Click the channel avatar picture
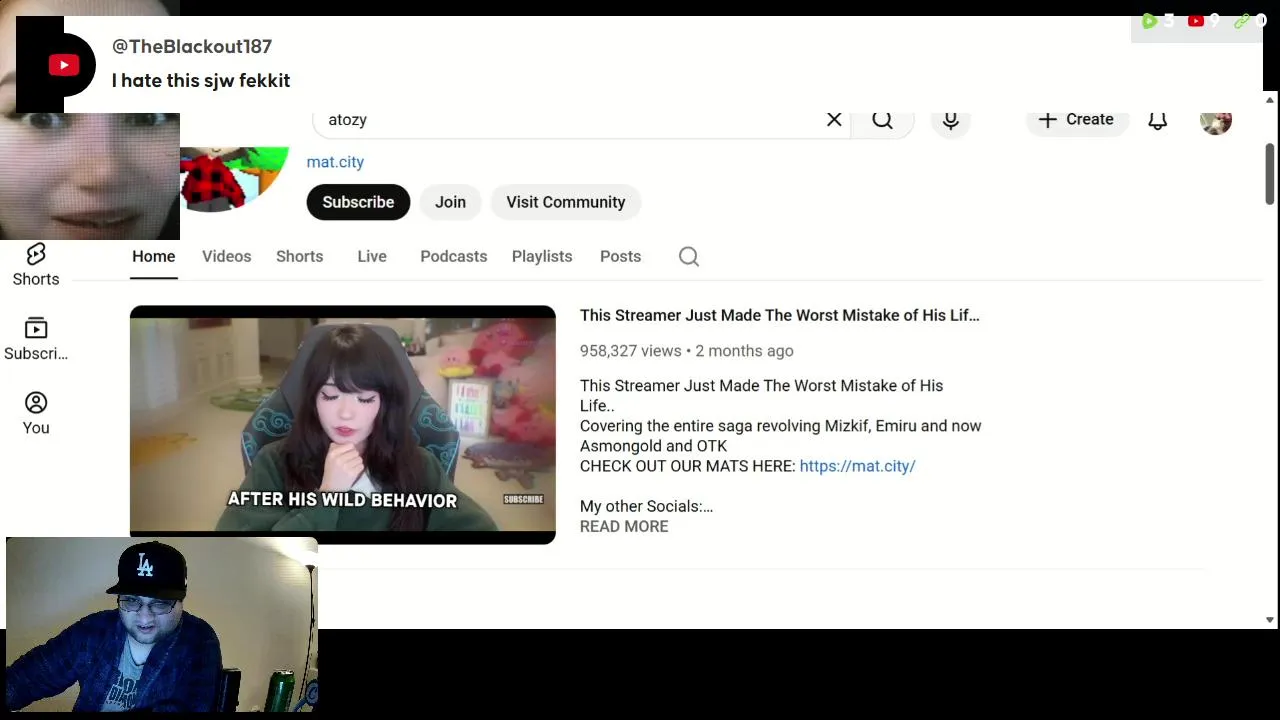 point(235,178)
